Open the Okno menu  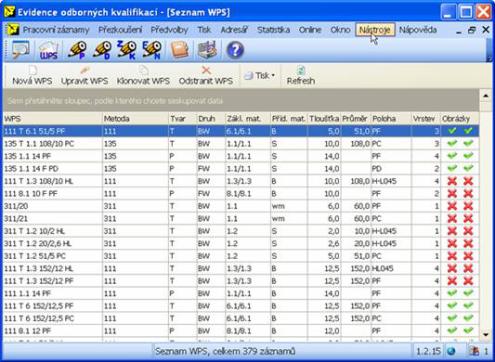tap(340, 30)
